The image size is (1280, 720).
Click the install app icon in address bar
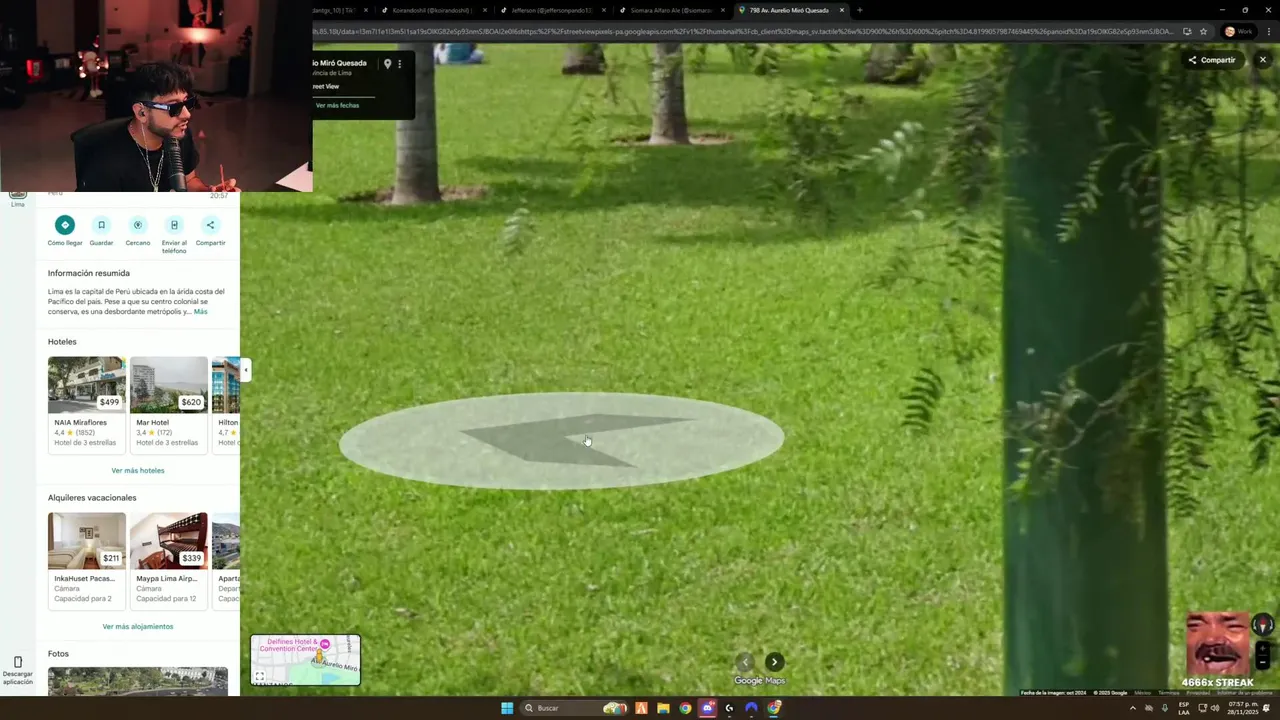point(1187,31)
